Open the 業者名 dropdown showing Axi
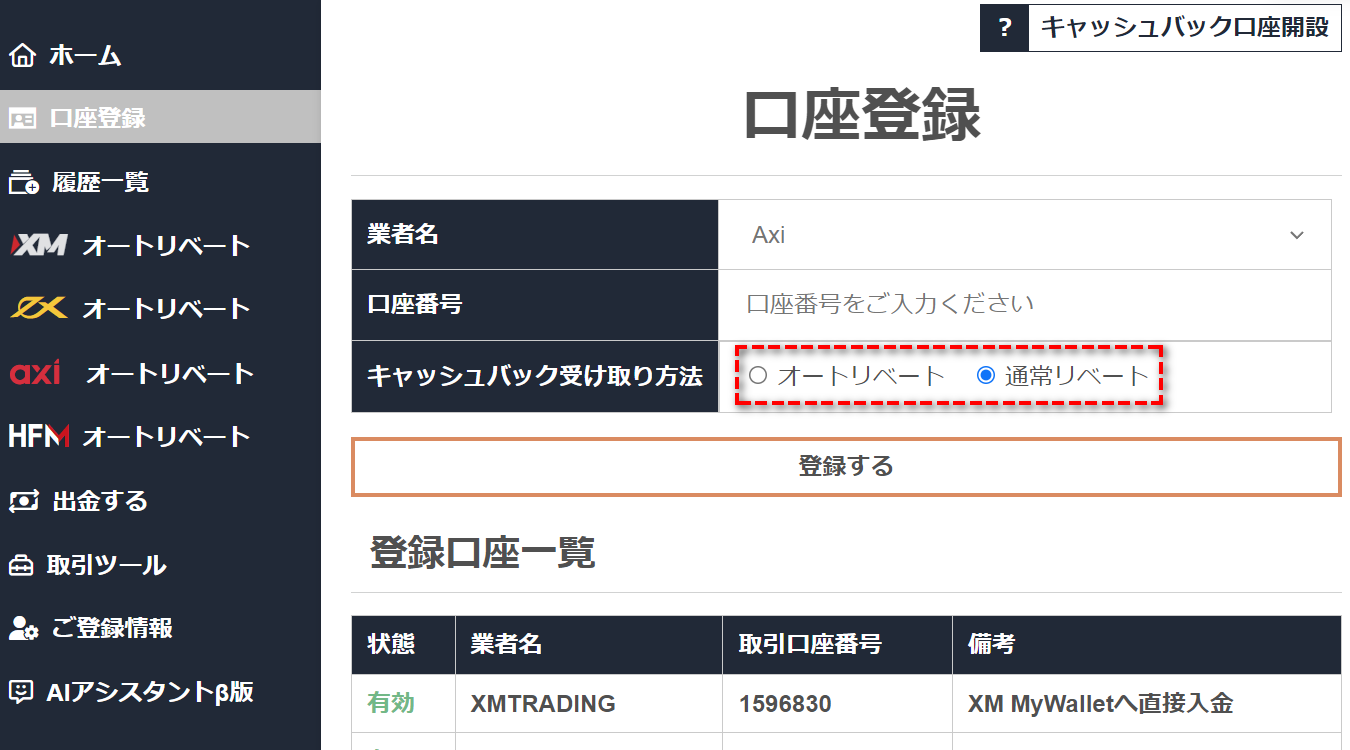Image resolution: width=1350 pixels, height=750 pixels. (1025, 235)
